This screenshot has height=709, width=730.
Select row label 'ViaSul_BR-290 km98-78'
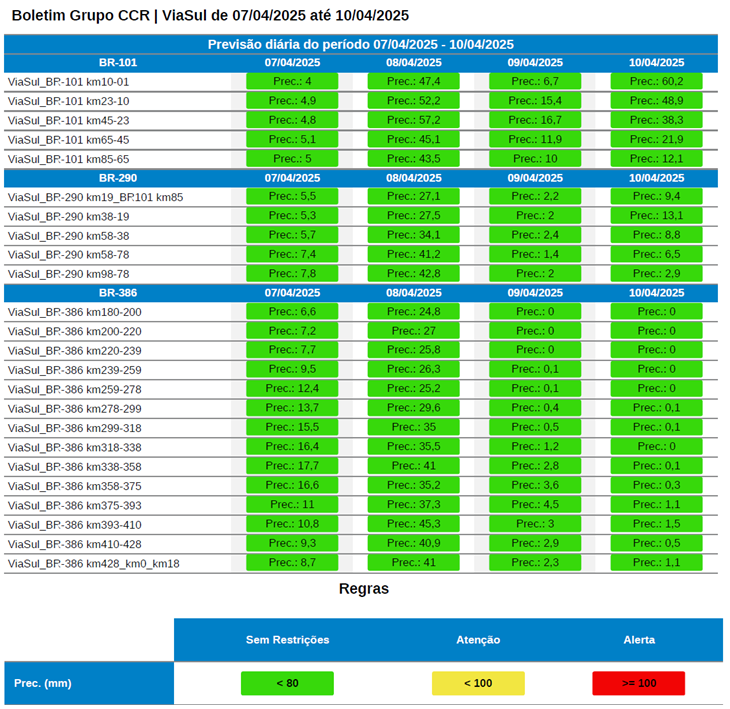(68, 274)
